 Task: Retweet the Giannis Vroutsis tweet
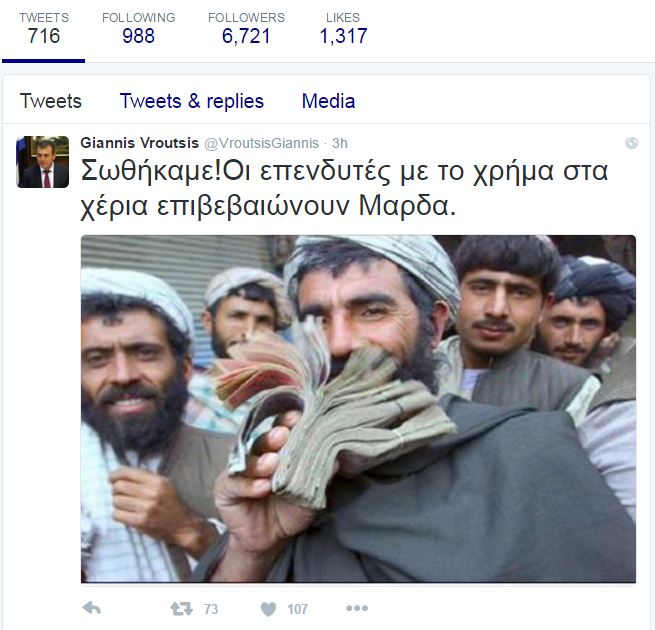pyautogui.click(x=181, y=609)
